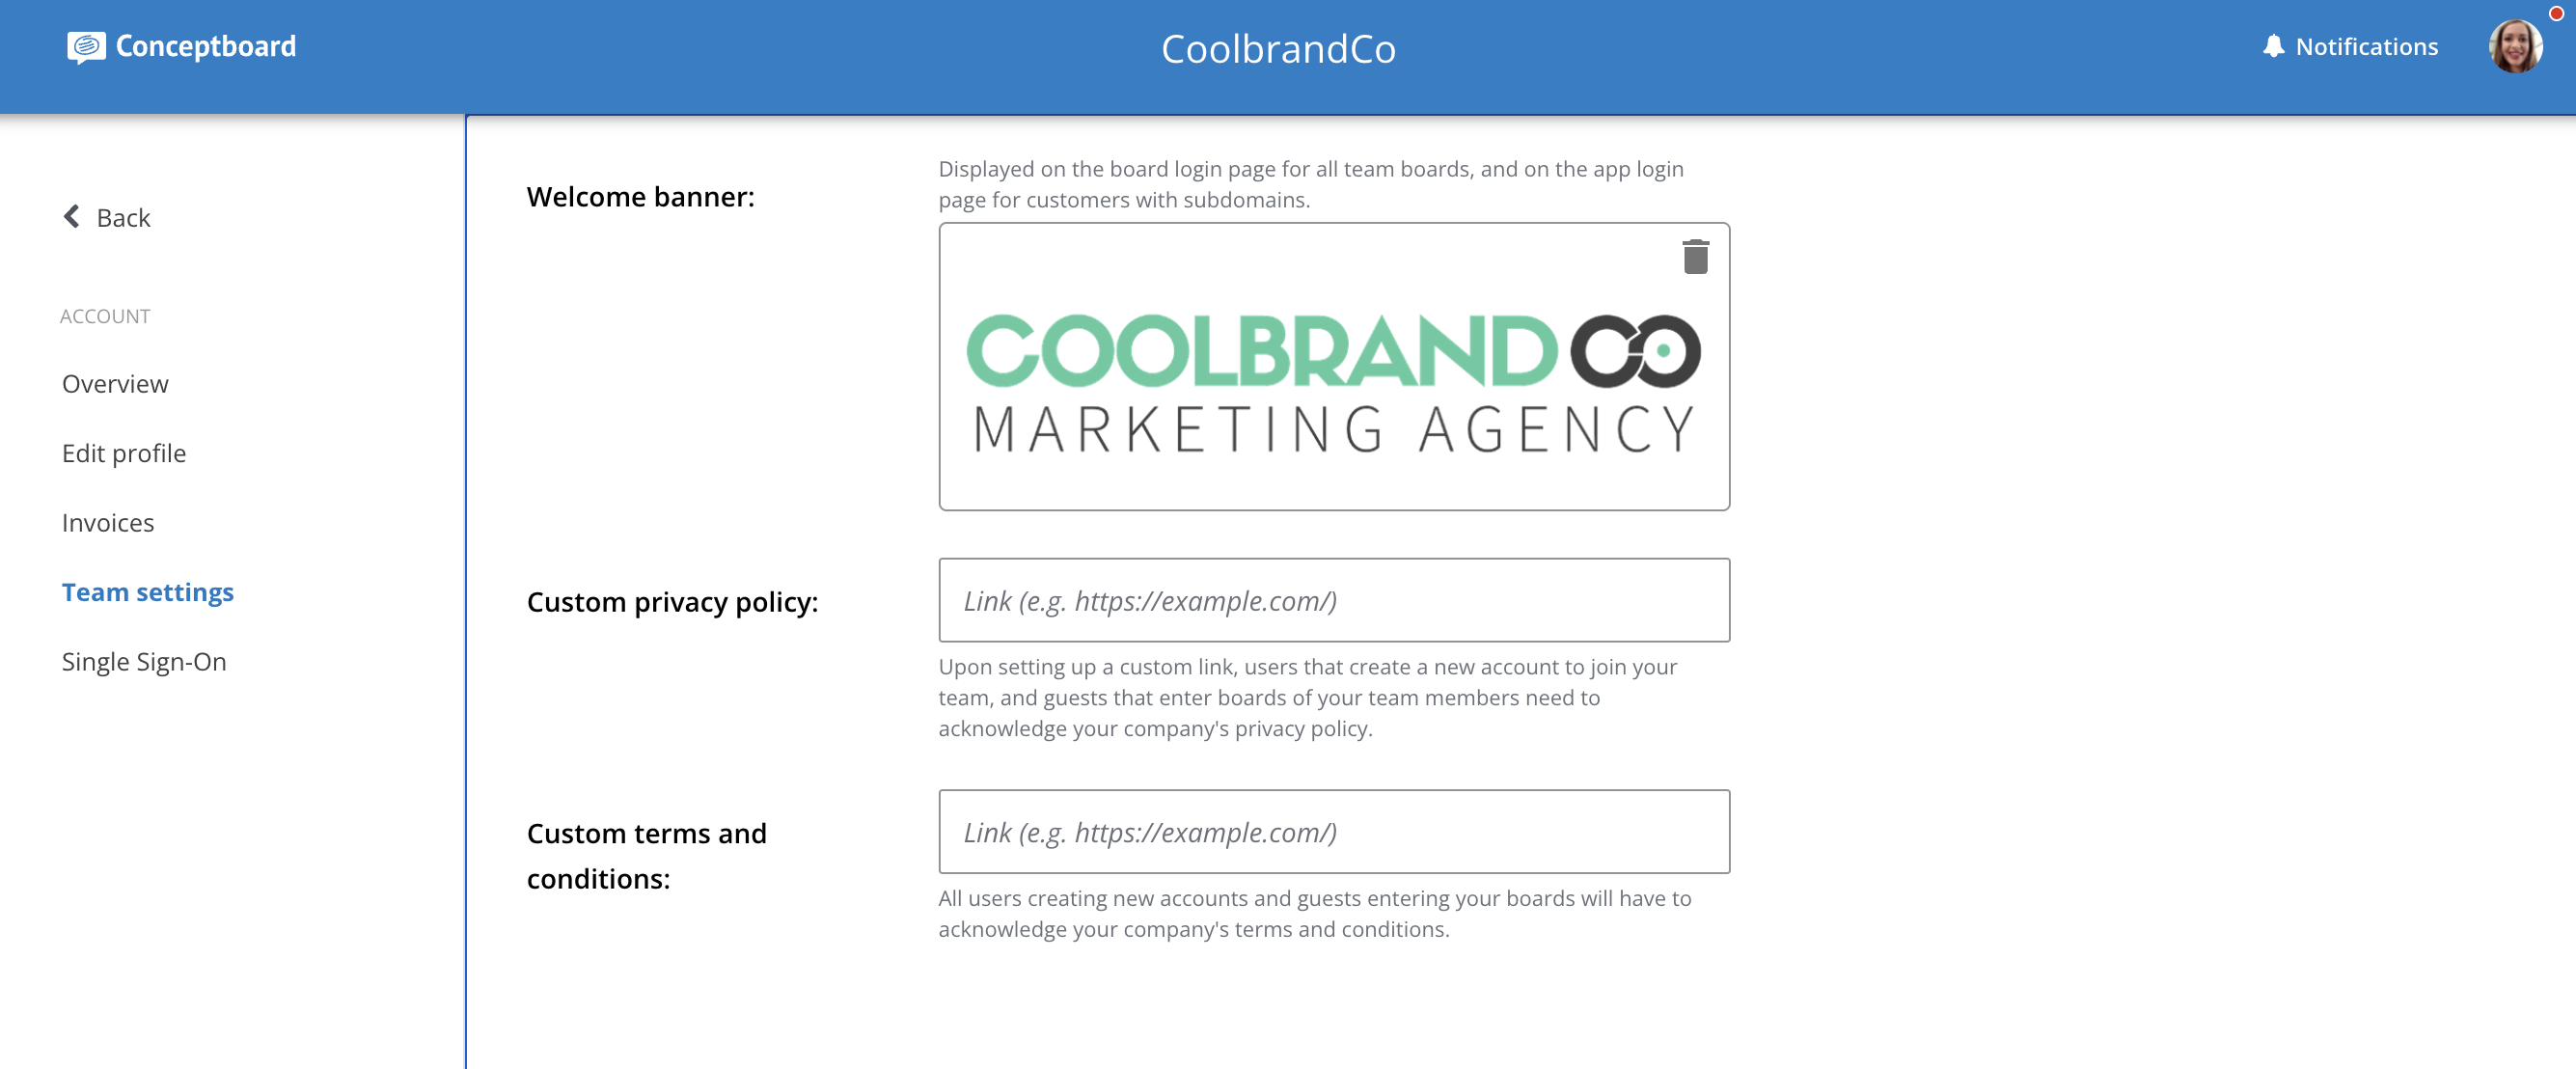The image size is (2576, 1069).
Task: Click the Conceptboard logo icon
Action: point(86,47)
